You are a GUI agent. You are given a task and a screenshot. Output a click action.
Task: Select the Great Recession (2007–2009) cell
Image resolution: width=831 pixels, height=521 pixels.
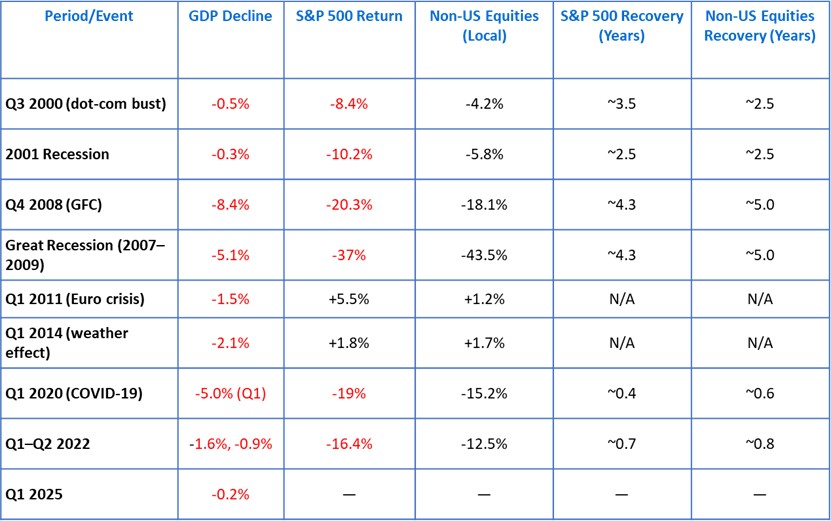click(x=78, y=254)
